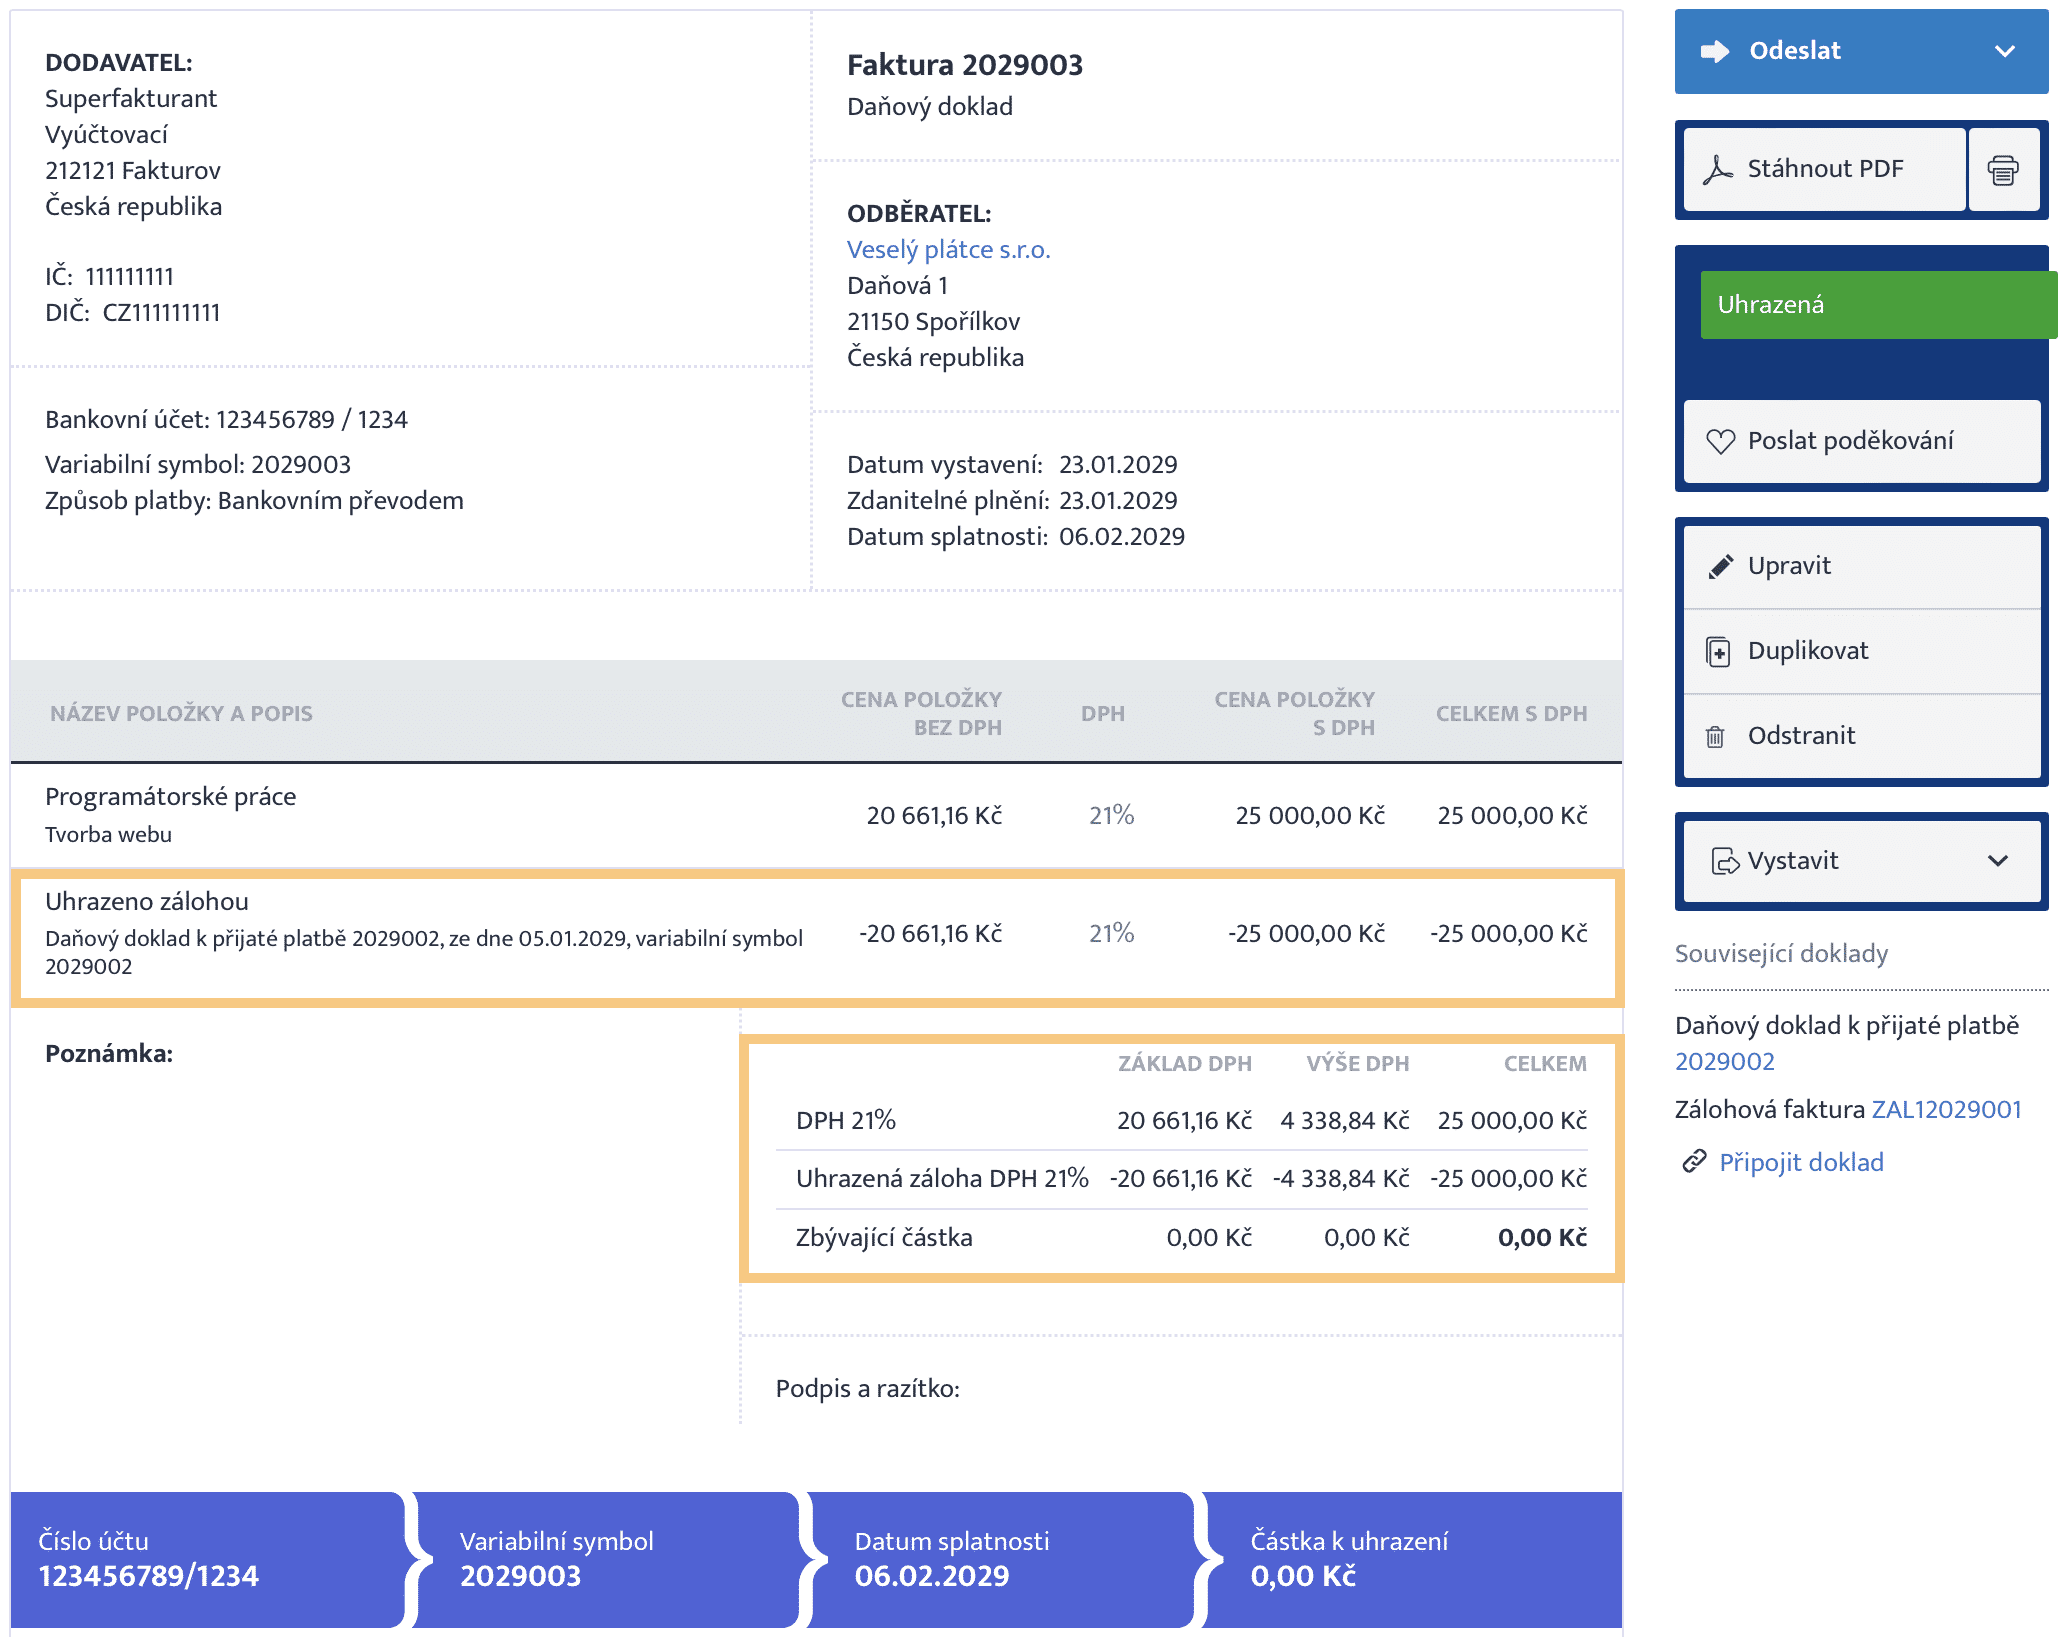This screenshot has height=1637, width=2061.
Task: Click the Stáhnout PDF button
Action: tap(1824, 169)
